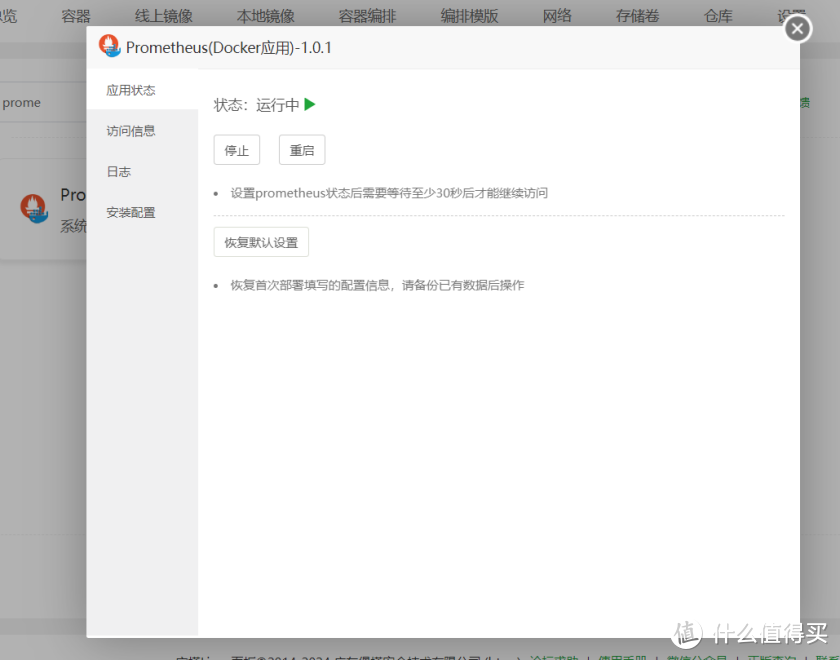View the 日志 tab
Viewport: 840px width, 660px height.
coord(118,171)
